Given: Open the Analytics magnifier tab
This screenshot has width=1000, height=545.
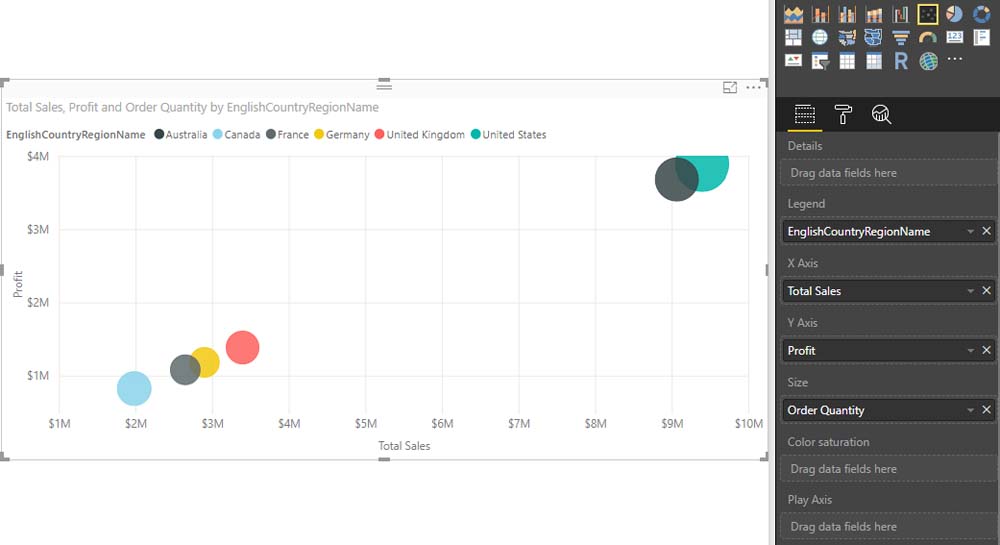Looking at the screenshot, I should pos(881,115).
